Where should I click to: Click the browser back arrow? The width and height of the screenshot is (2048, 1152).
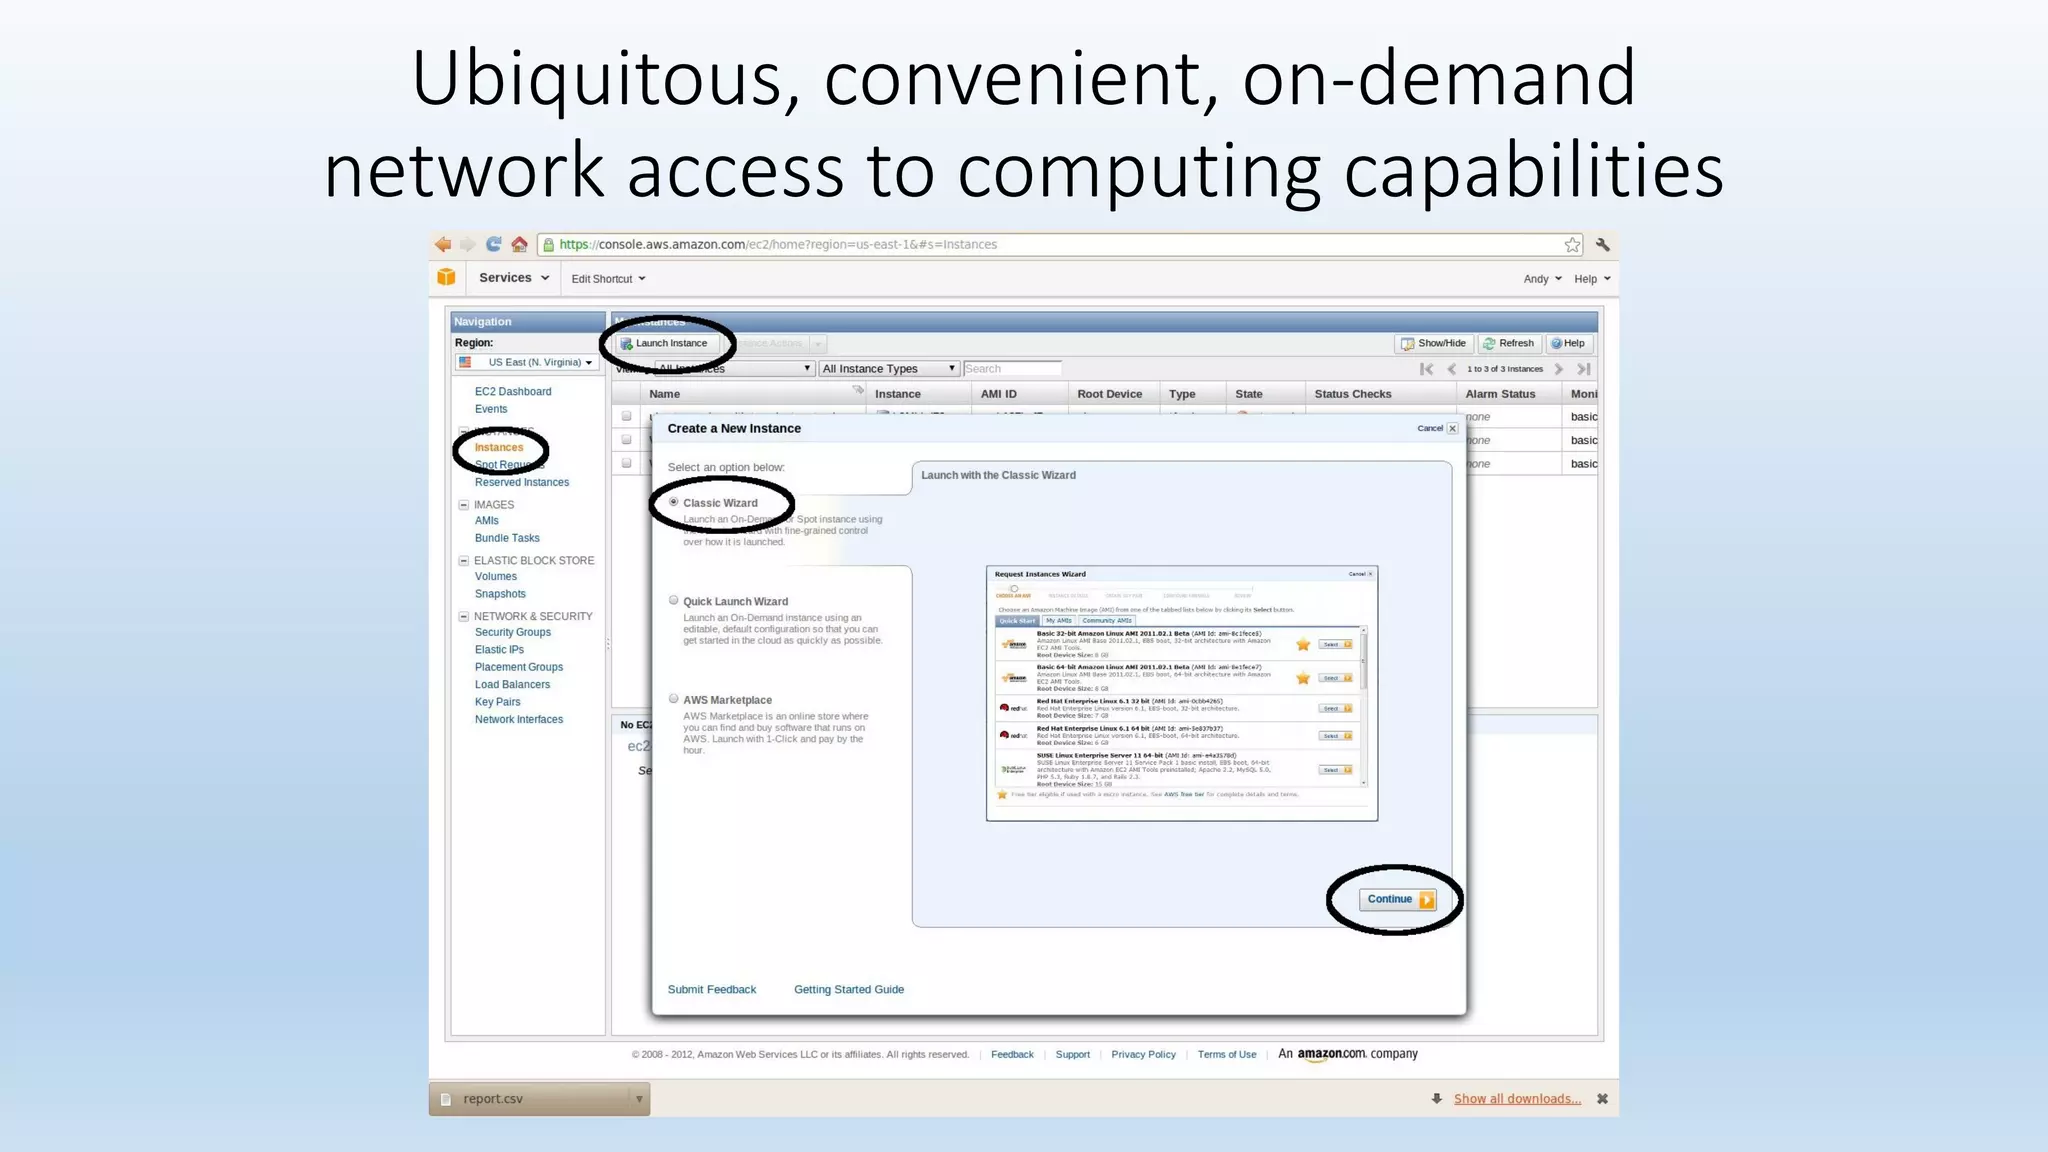443,244
